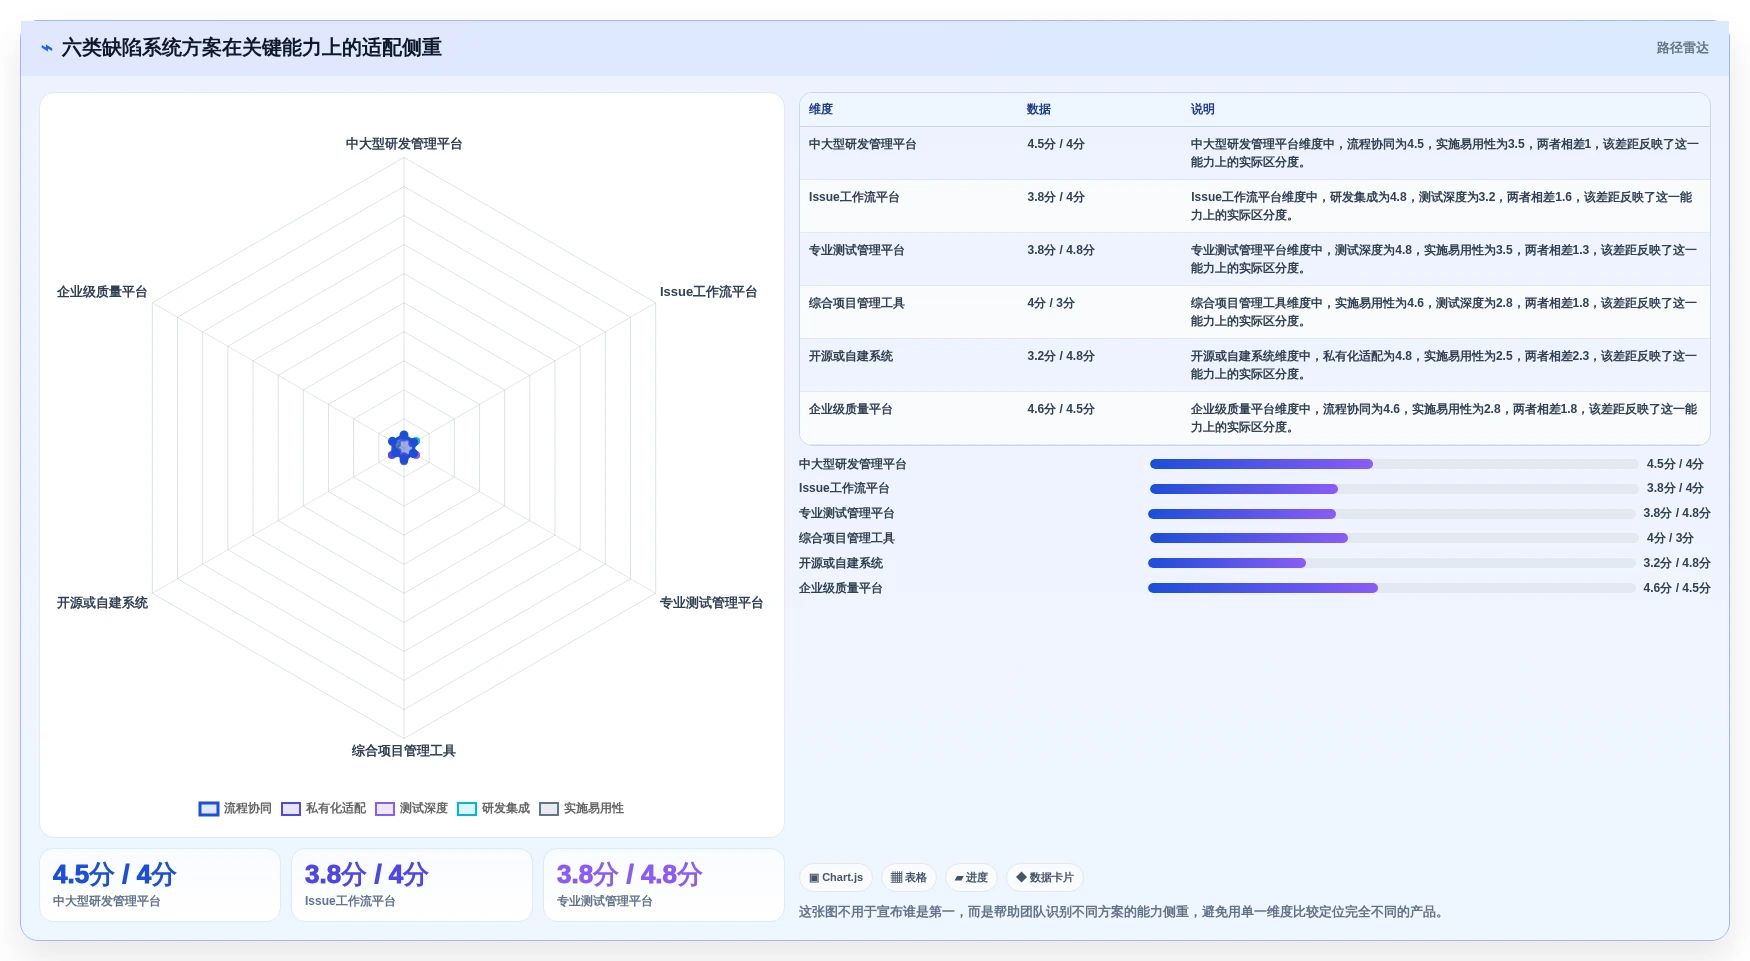This screenshot has height=961, width=1750.
Task: Click table row 专业测试管理平台
Action: coord(1255,259)
